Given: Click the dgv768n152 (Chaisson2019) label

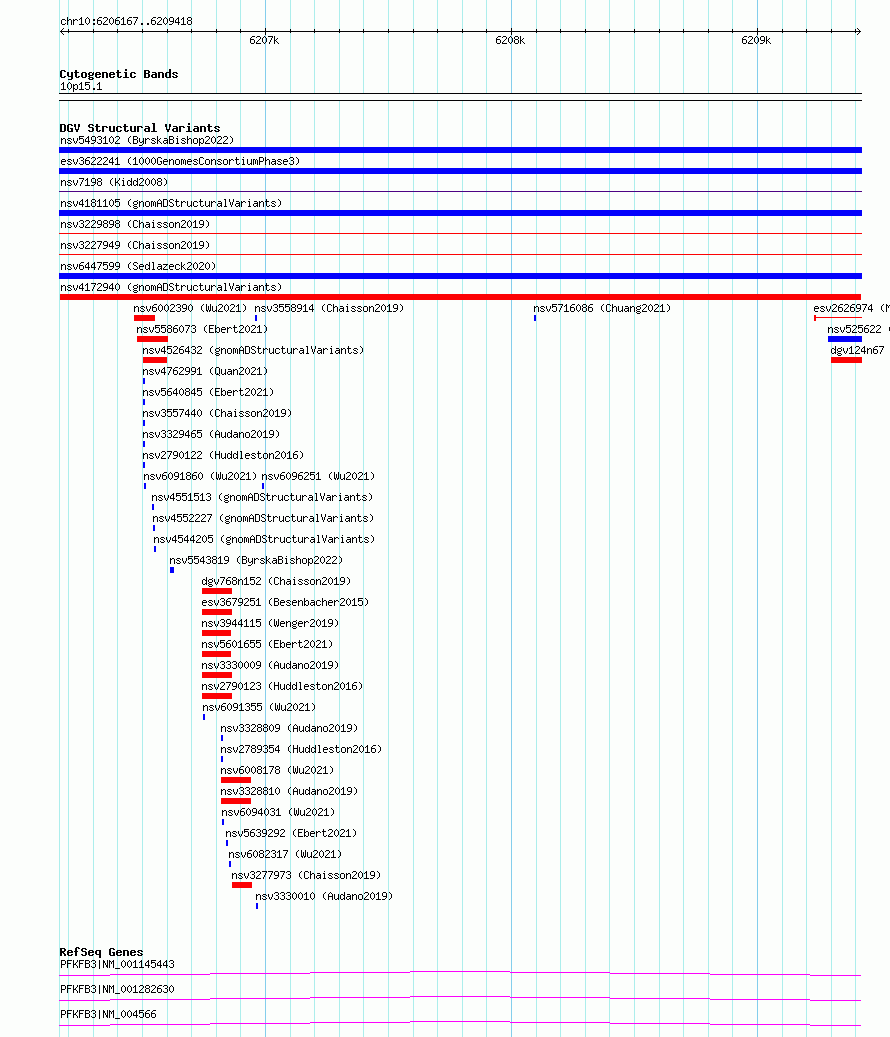Looking at the screenshot, I should pos(276,581).
